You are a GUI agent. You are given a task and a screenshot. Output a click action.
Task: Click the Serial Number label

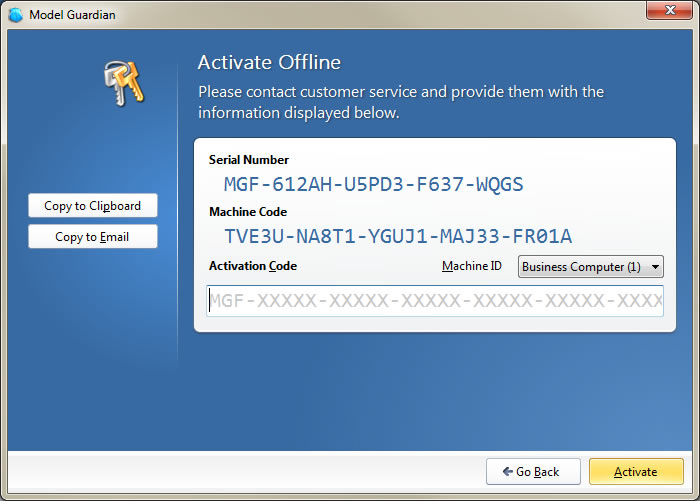click(x=249, y=160)
